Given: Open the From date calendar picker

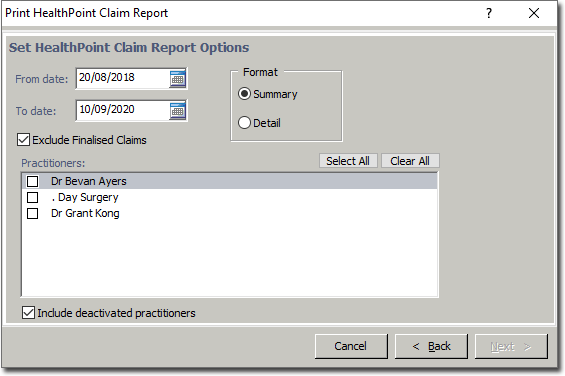Looking at the screenshot, I should click(x=178, y=79).
